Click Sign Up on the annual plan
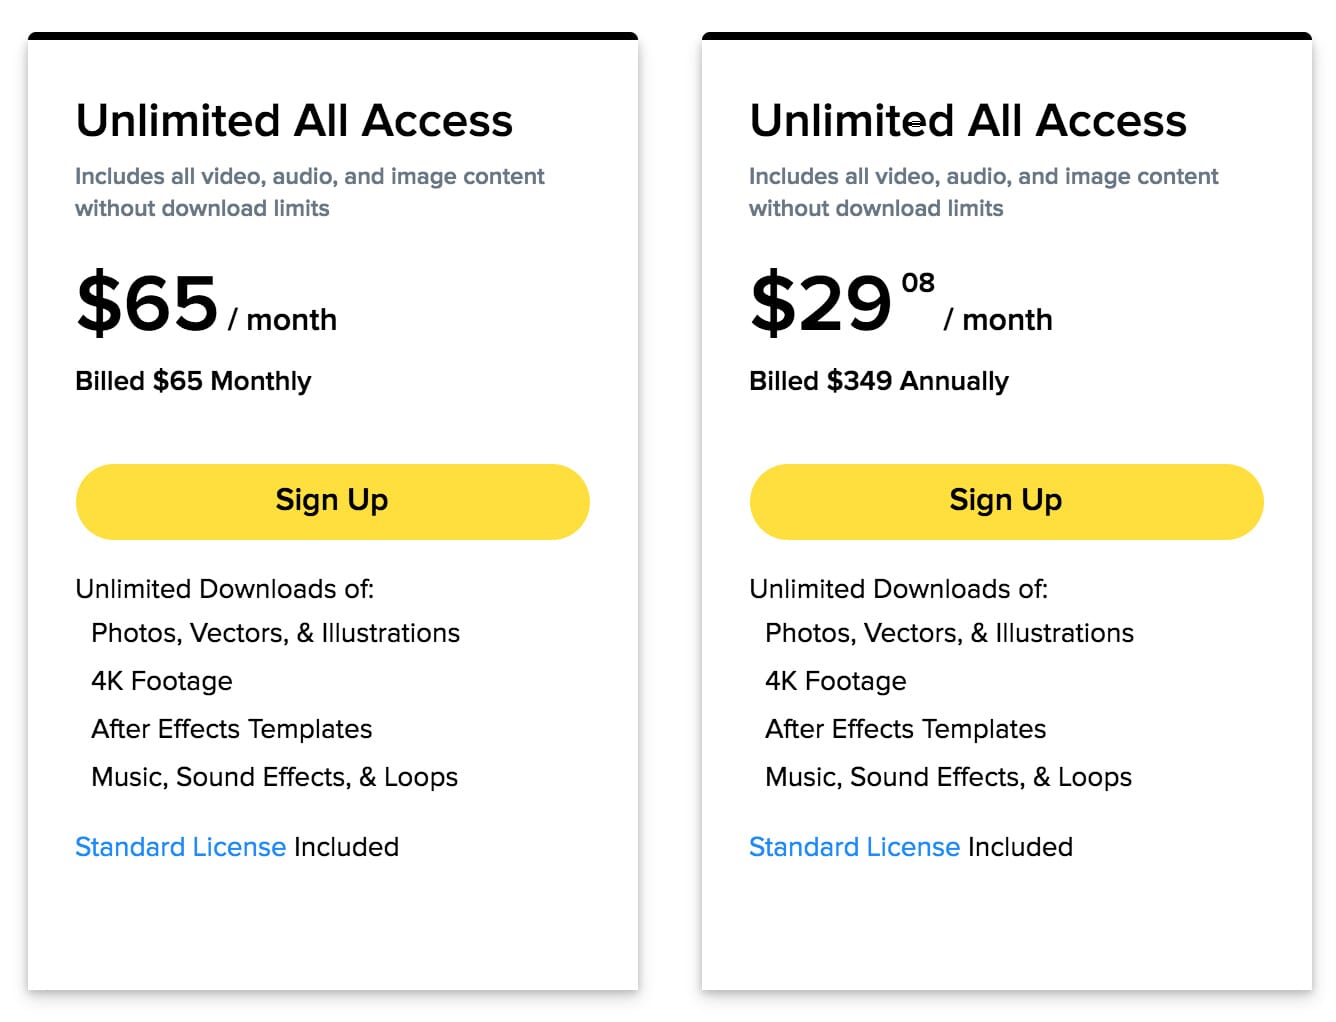Screen dimensions: 1336x1022 click(x=1006, y=501)
